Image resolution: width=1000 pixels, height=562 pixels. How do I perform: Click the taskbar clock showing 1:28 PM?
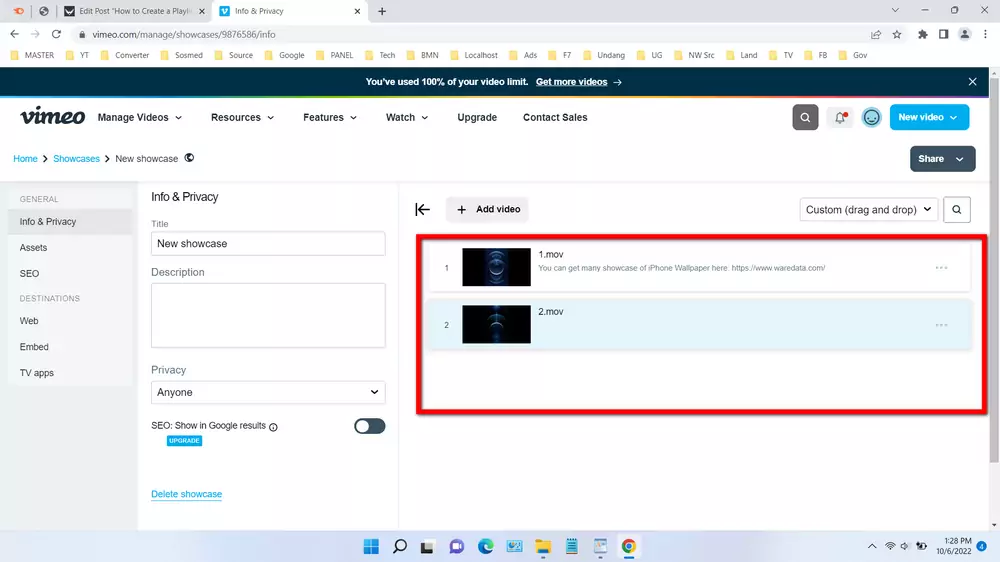tap(954, 546)
